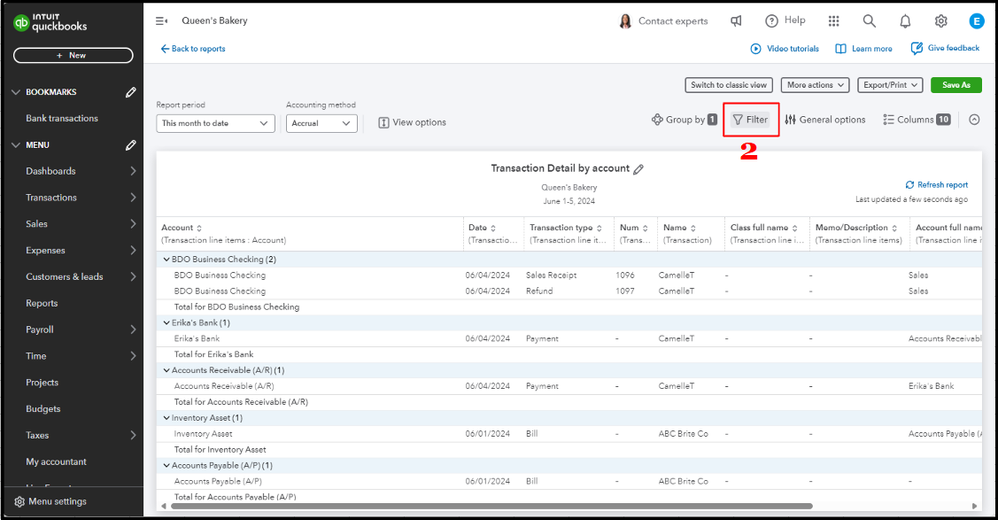Open the Export/Print dropdown
Viewport: 998px width, 520px height.
890,85
